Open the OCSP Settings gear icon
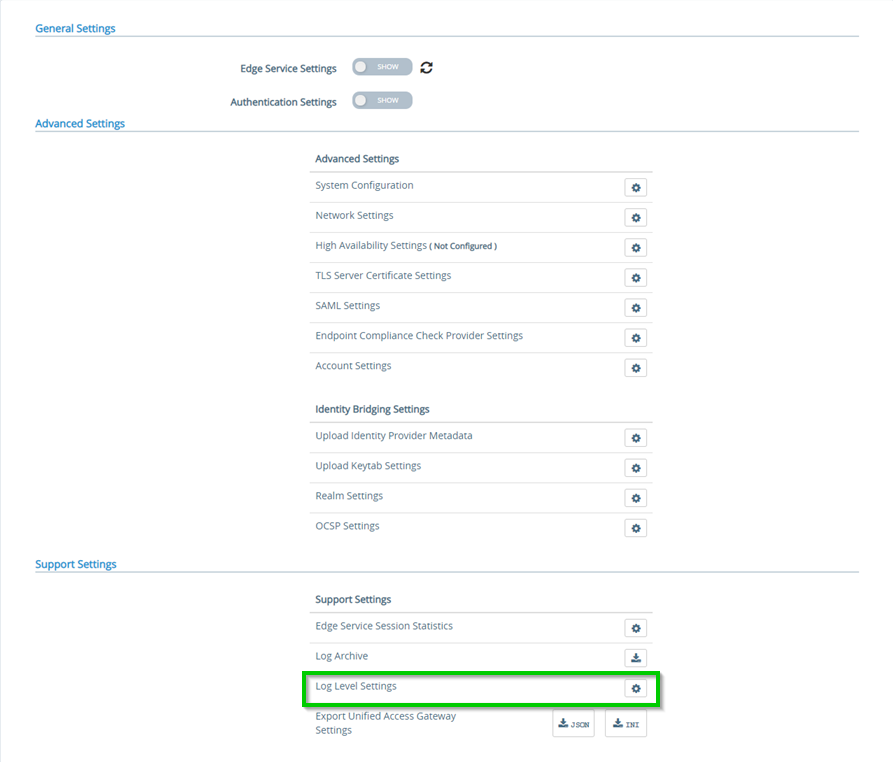 pos(636,527)
